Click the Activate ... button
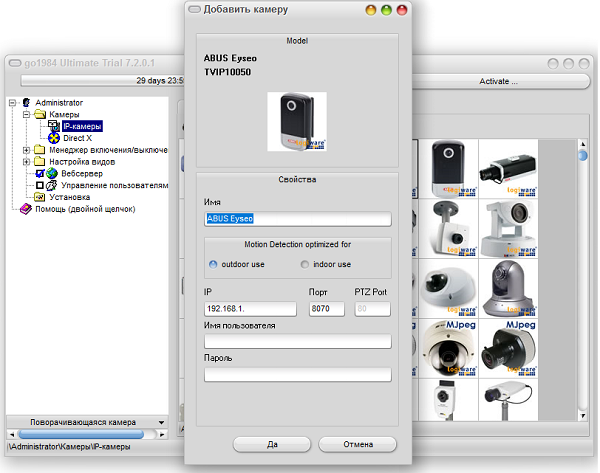 (498, 81)
